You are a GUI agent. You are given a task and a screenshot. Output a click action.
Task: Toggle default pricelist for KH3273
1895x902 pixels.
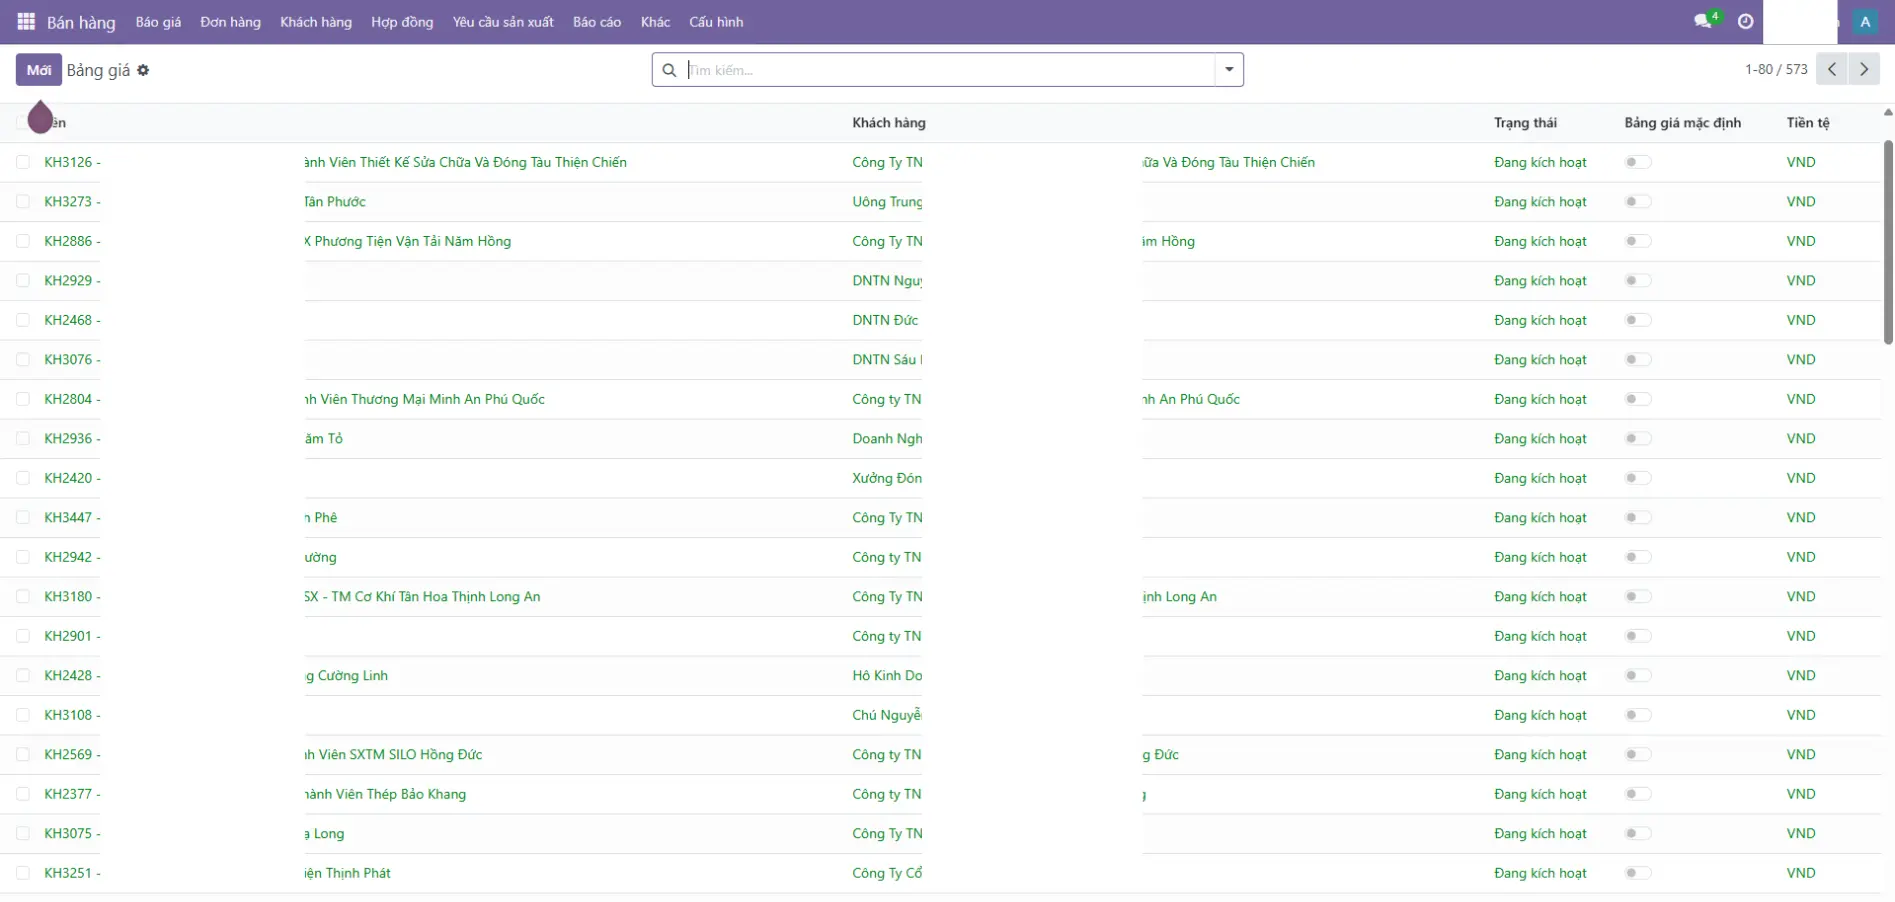(1637, 202)
